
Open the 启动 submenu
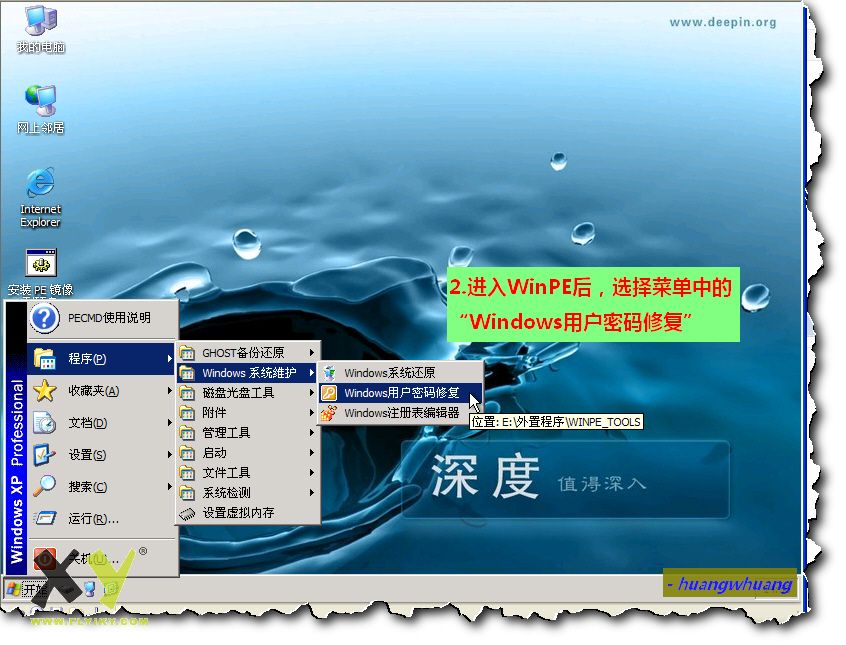(x=248, y=453)
